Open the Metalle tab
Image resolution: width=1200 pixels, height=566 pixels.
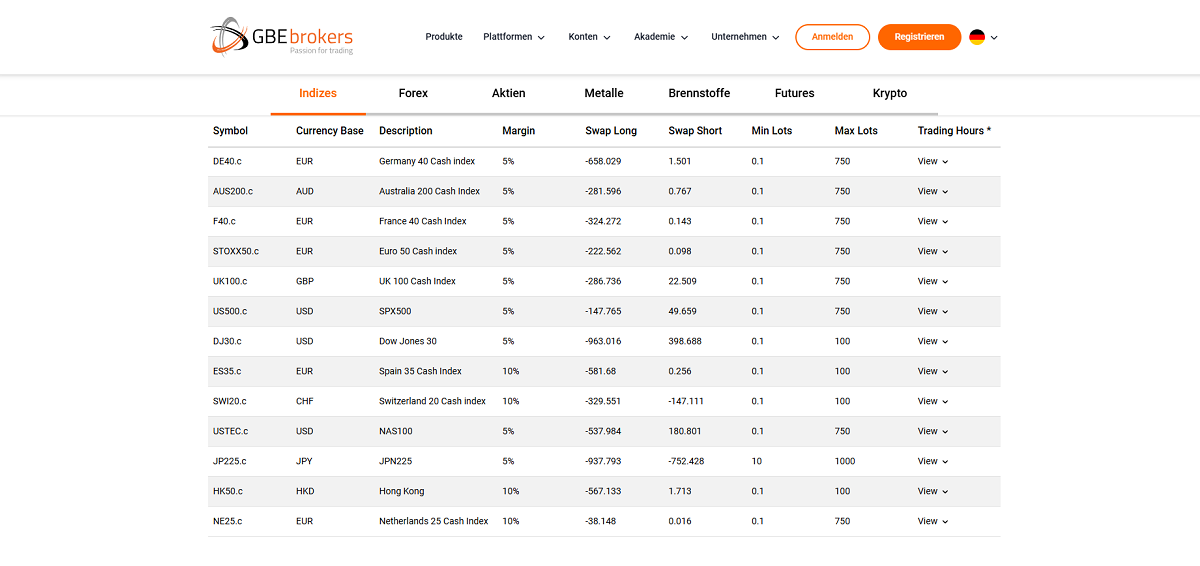point(604,93)
